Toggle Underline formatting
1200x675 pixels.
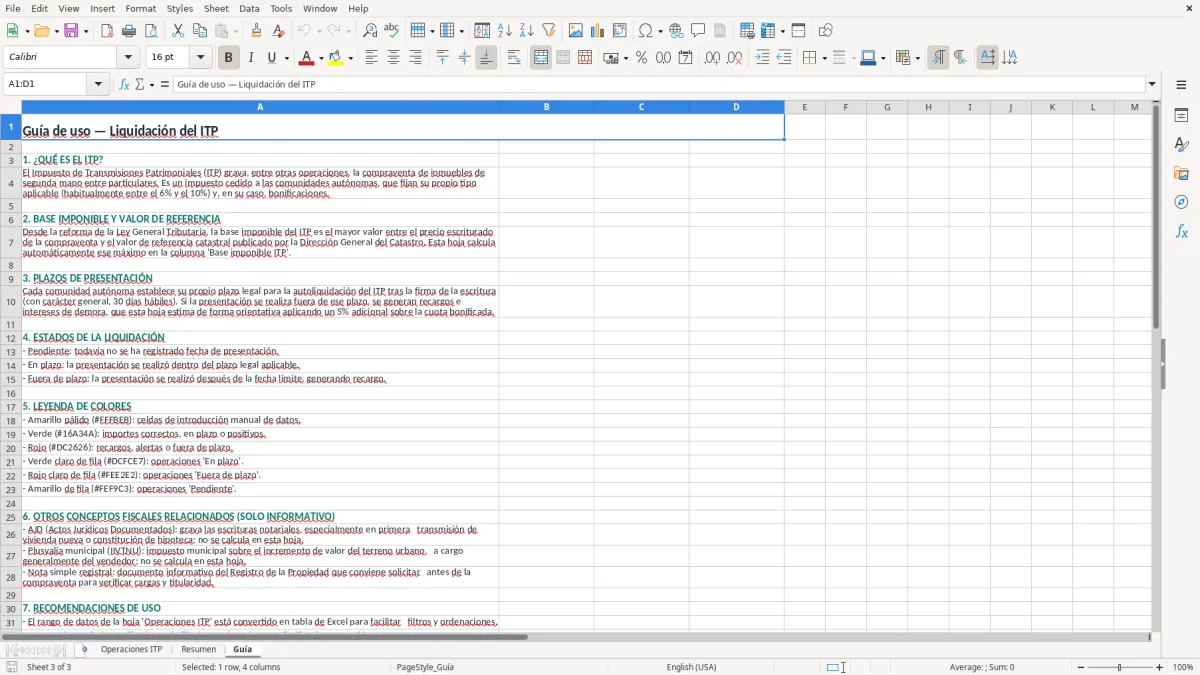[272, 58]
